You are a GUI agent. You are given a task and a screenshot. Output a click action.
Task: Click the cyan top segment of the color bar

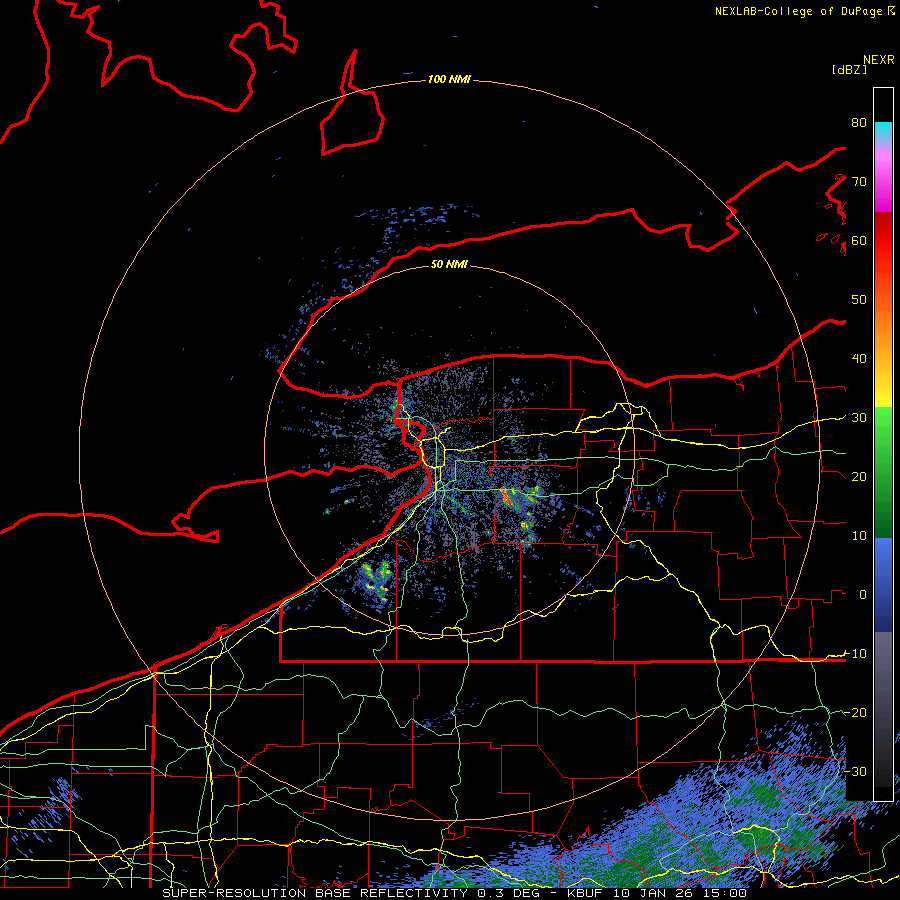pyautogui.click(x=883, y=131)
